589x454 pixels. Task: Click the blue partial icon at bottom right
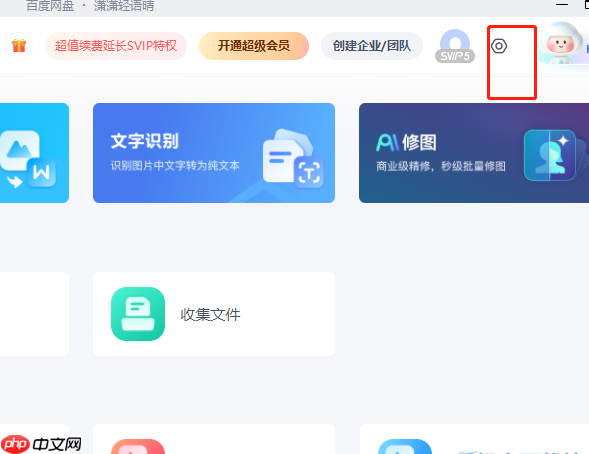click(405, 446)
